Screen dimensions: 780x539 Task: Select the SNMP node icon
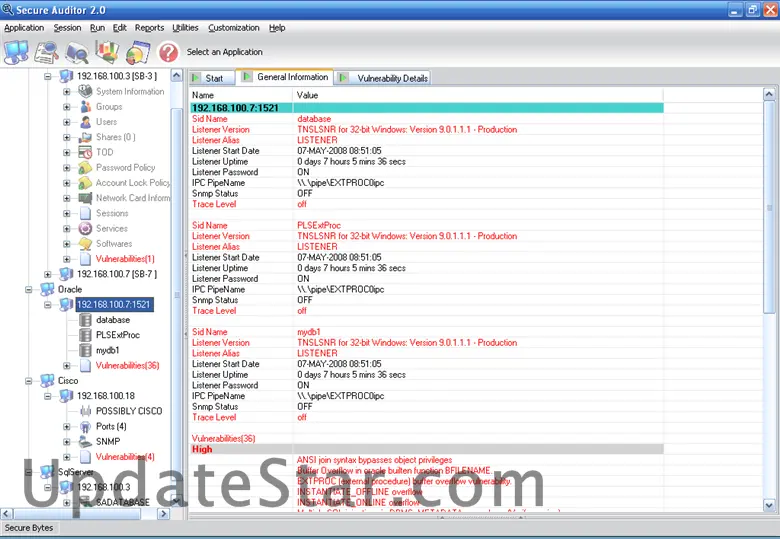click(86, 442)
